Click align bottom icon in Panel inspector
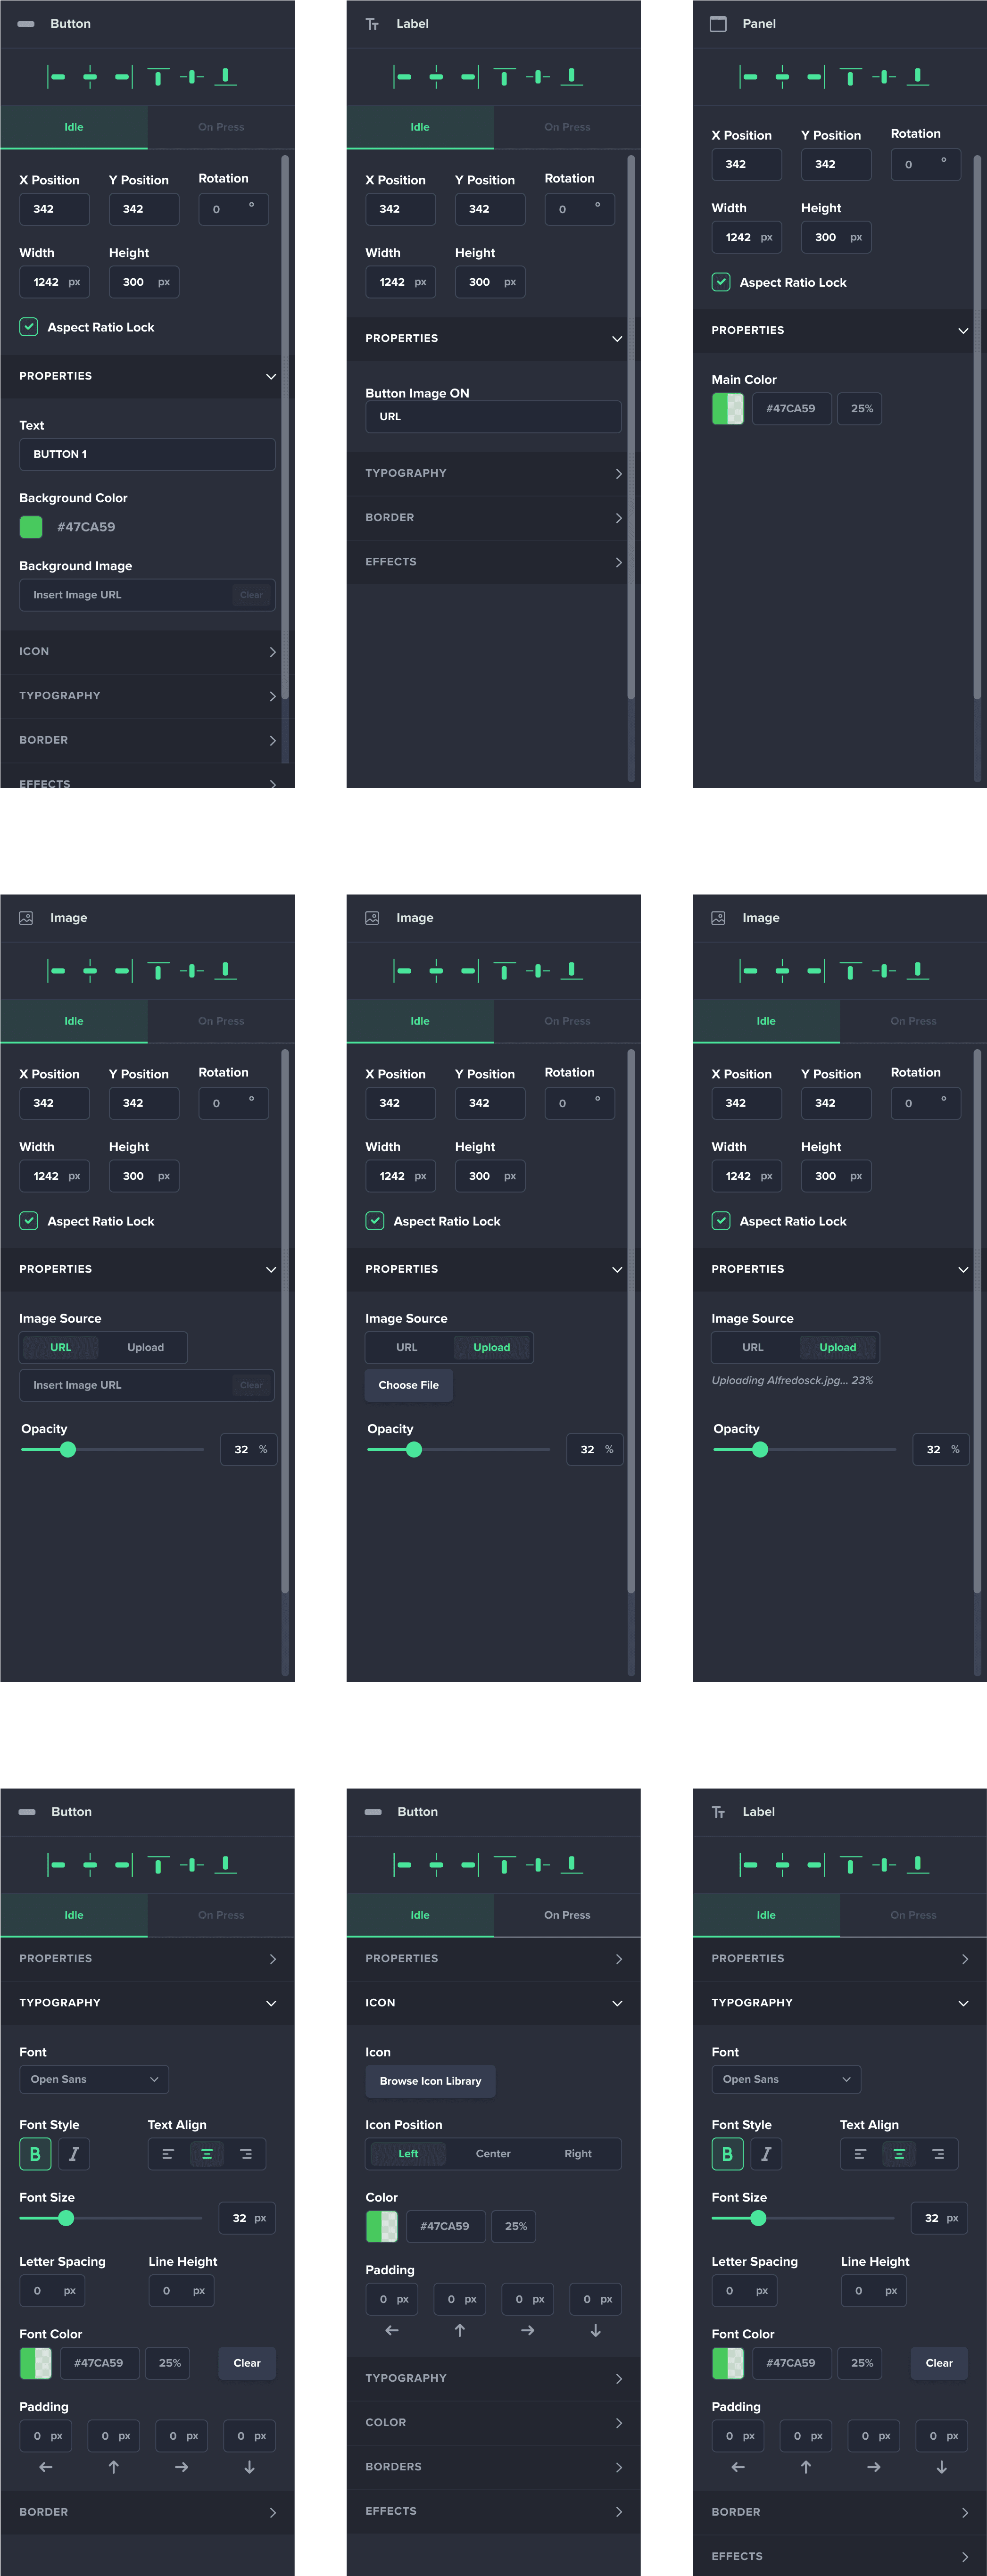 pos(917,76)
